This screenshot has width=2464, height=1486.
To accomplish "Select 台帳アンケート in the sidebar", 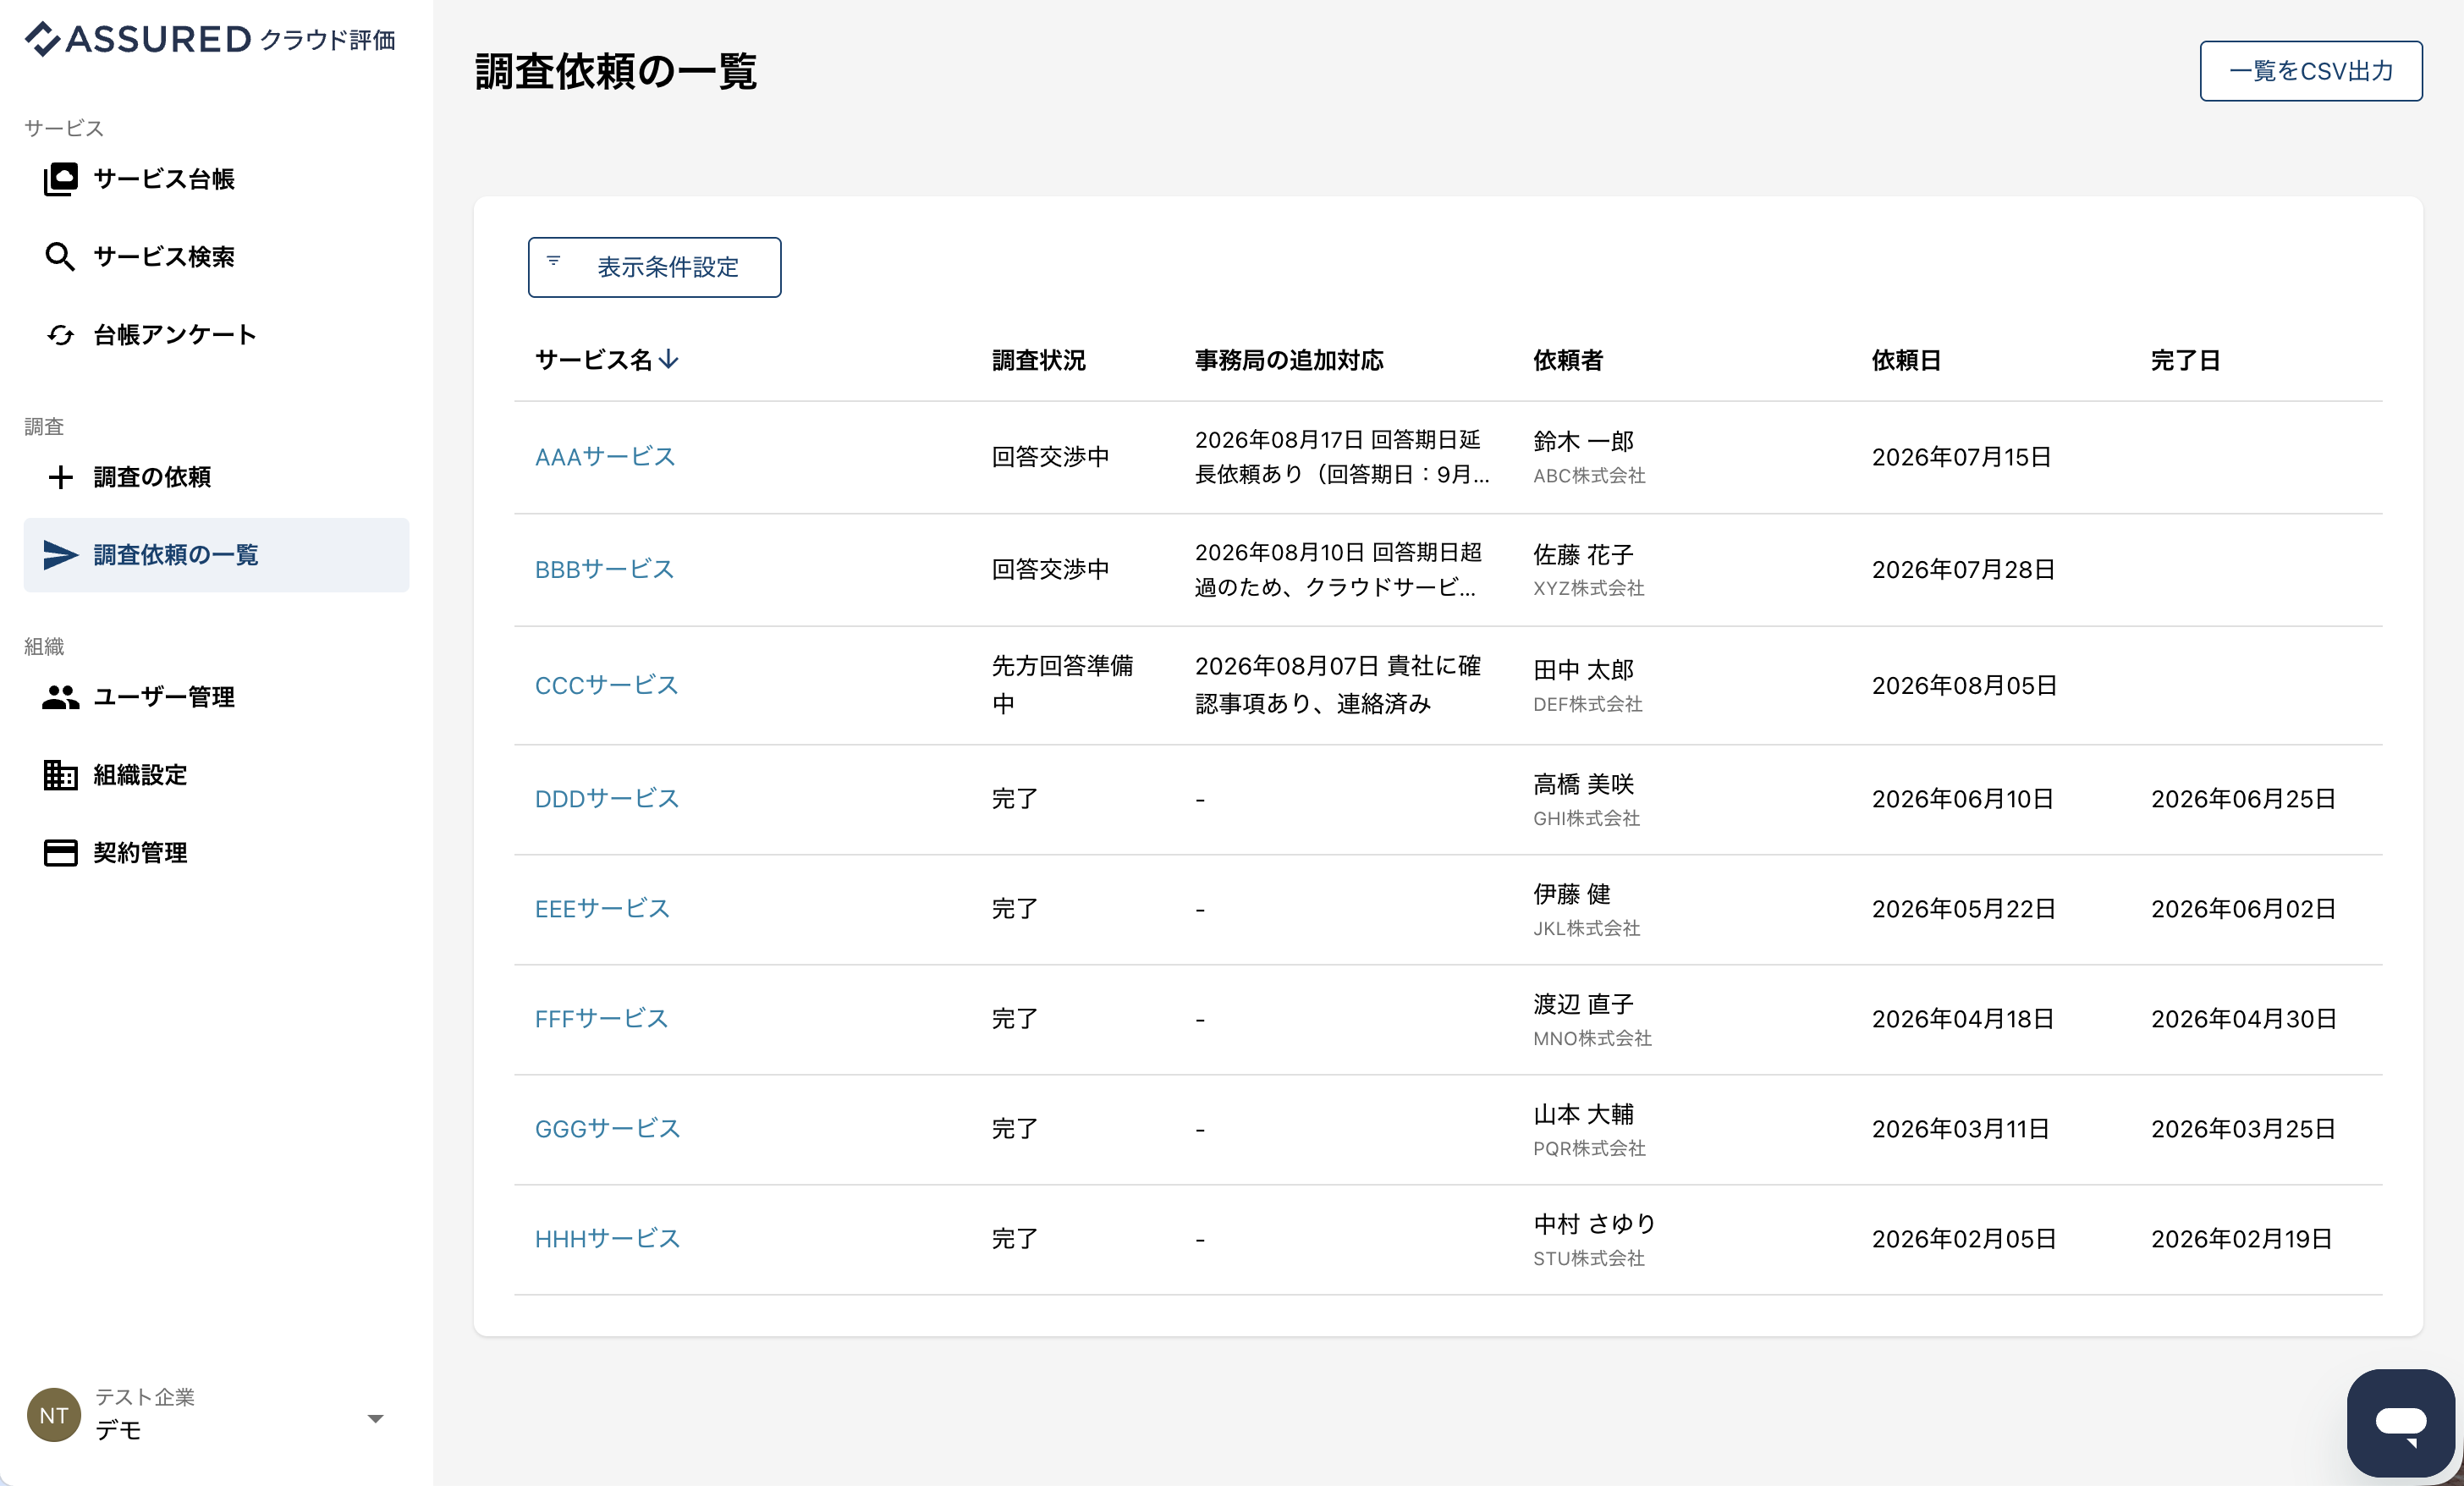I will [x=216, y=335].
